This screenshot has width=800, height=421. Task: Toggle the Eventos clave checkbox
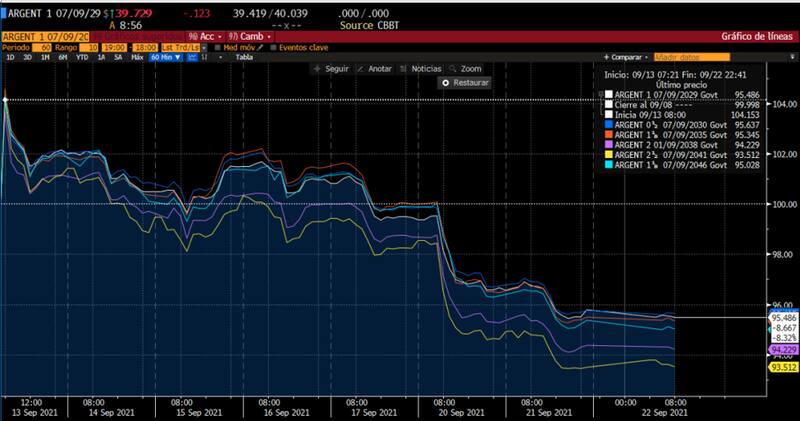272,47
